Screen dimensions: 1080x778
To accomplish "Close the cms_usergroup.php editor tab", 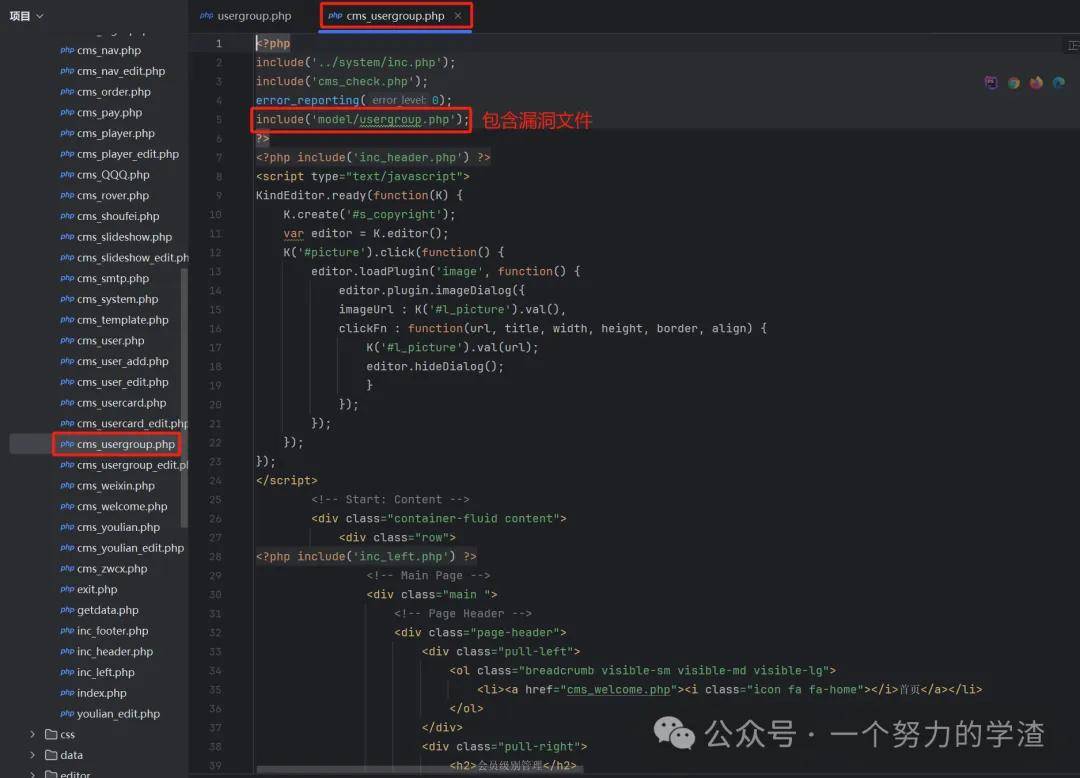I will [x=458, y=15].
